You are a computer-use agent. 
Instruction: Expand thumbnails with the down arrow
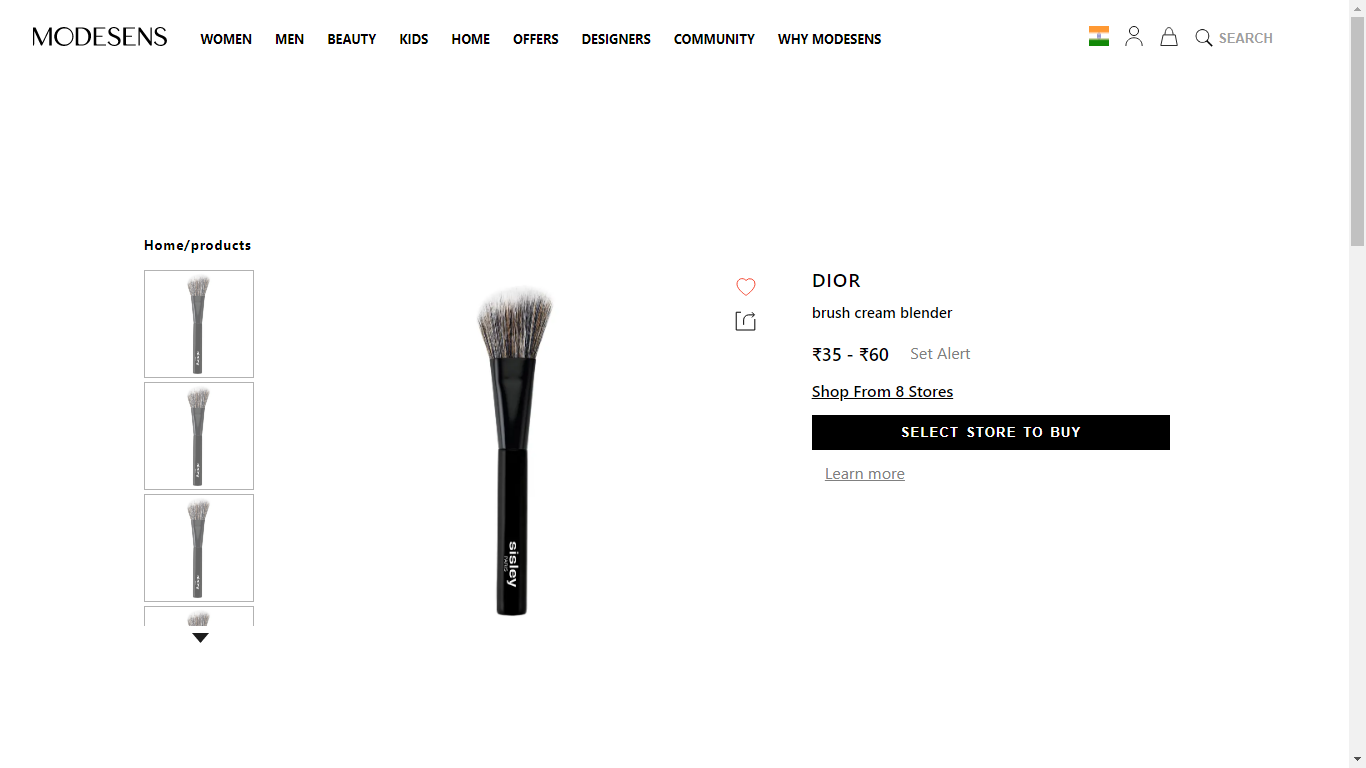[x=200, y=638]
